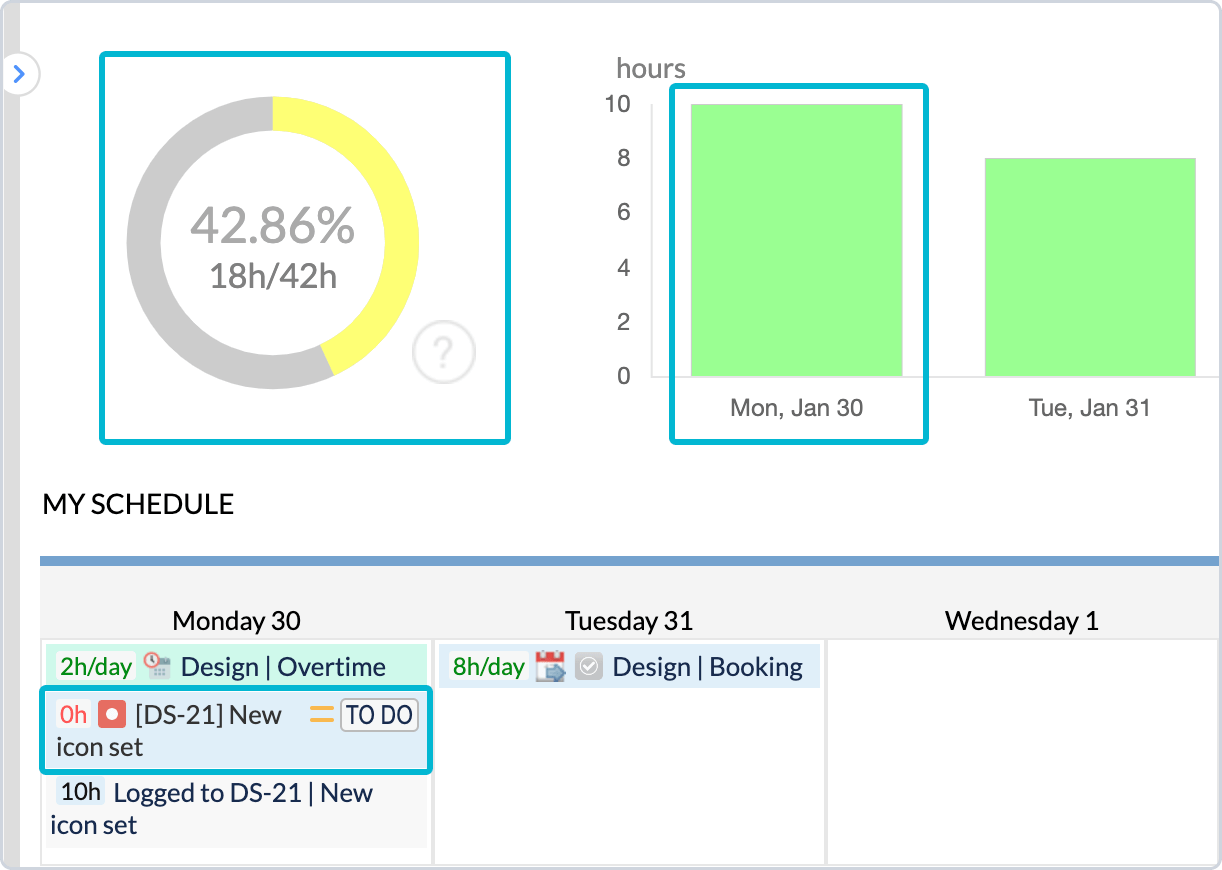Open the Design | Overtime entry
Screen dimensions: 1222x870
(282, 667)
